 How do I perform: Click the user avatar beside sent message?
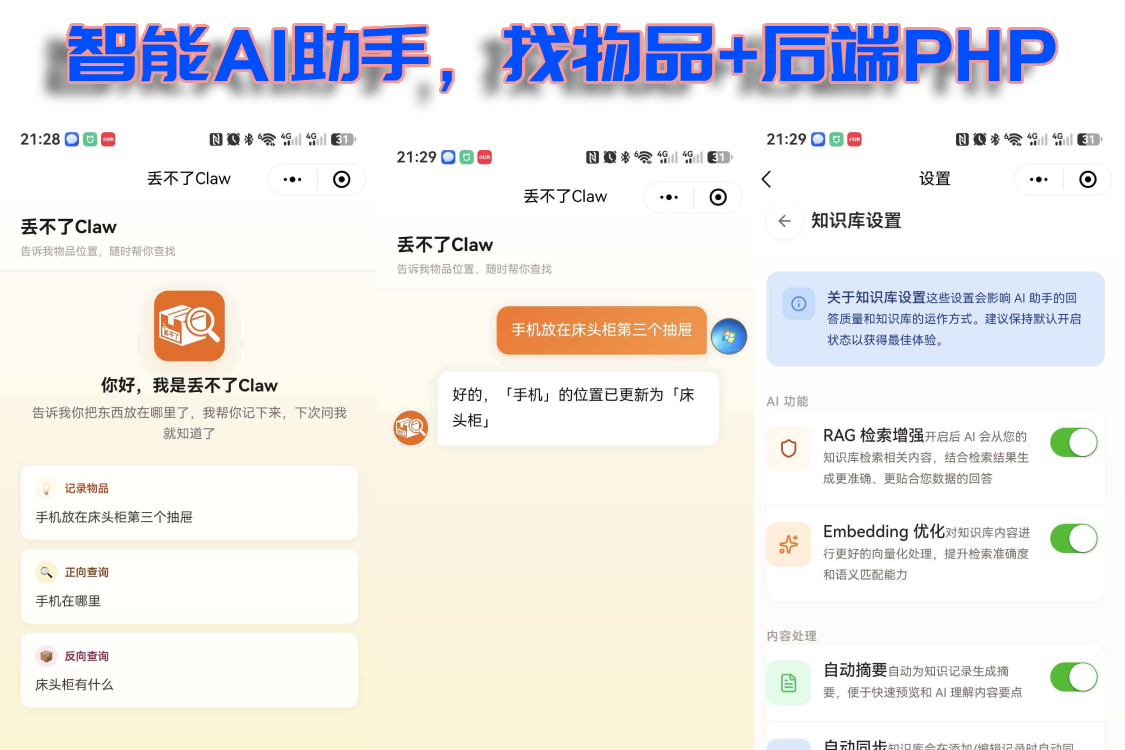pos(729,337)
